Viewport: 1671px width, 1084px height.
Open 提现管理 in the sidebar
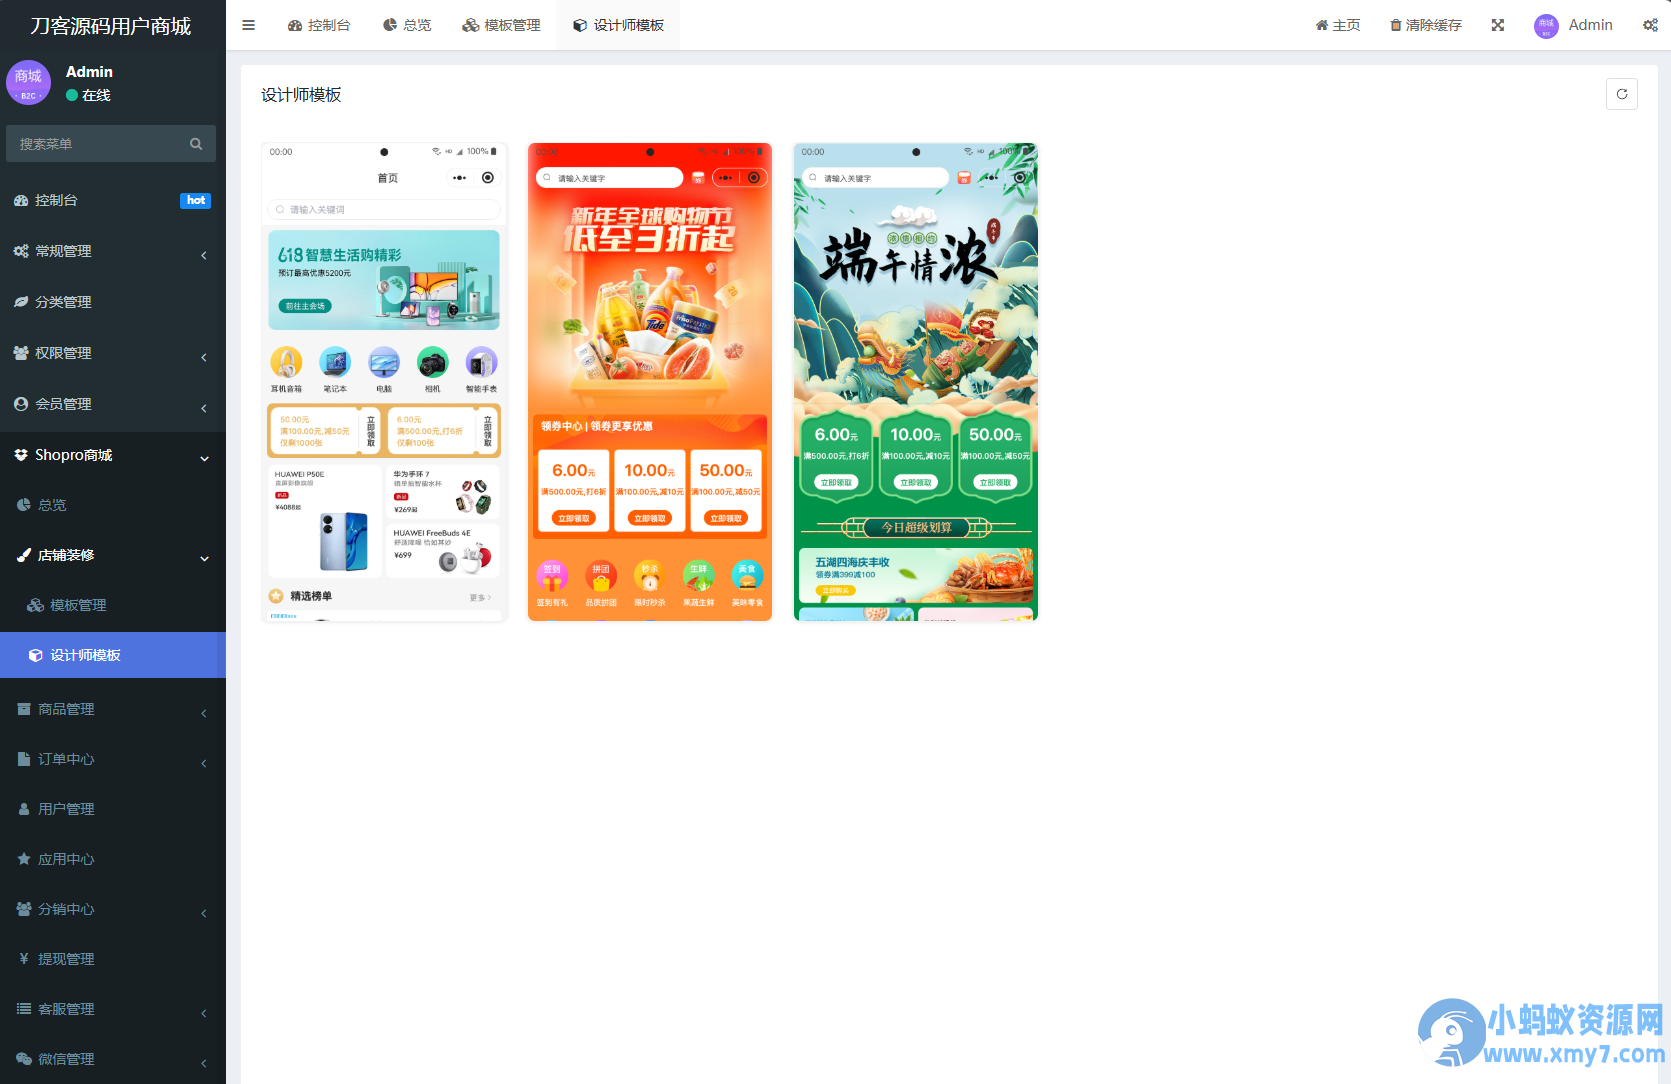[x=66, y=959]
